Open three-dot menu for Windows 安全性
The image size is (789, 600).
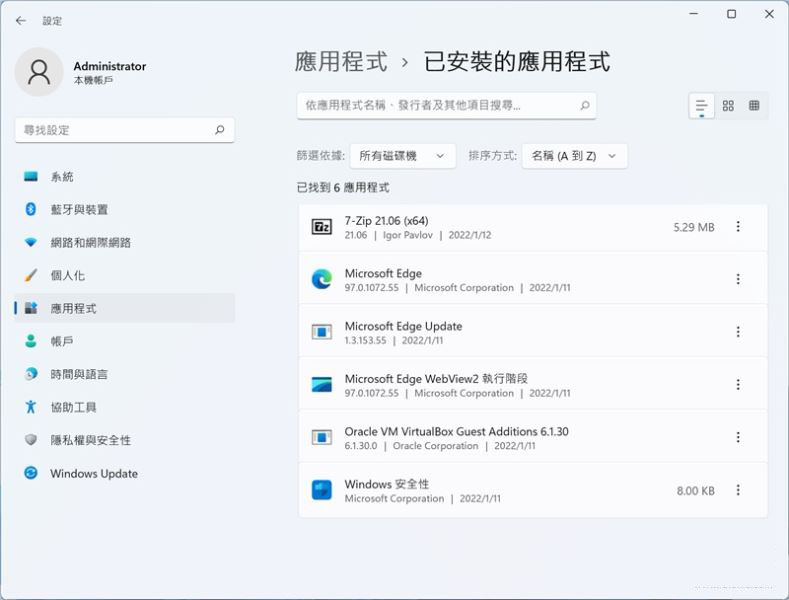point(738,490)
